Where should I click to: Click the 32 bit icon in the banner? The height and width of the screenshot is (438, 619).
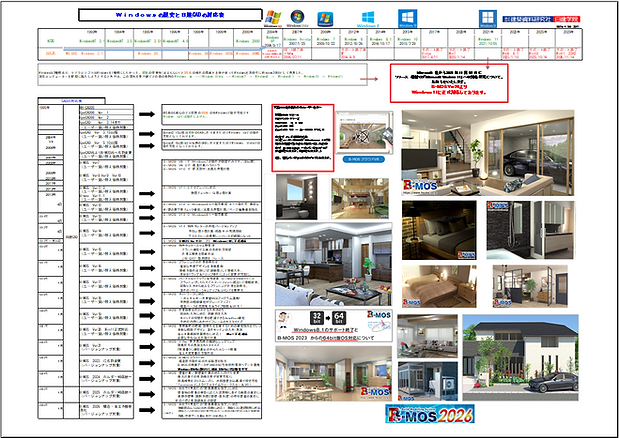316,317
